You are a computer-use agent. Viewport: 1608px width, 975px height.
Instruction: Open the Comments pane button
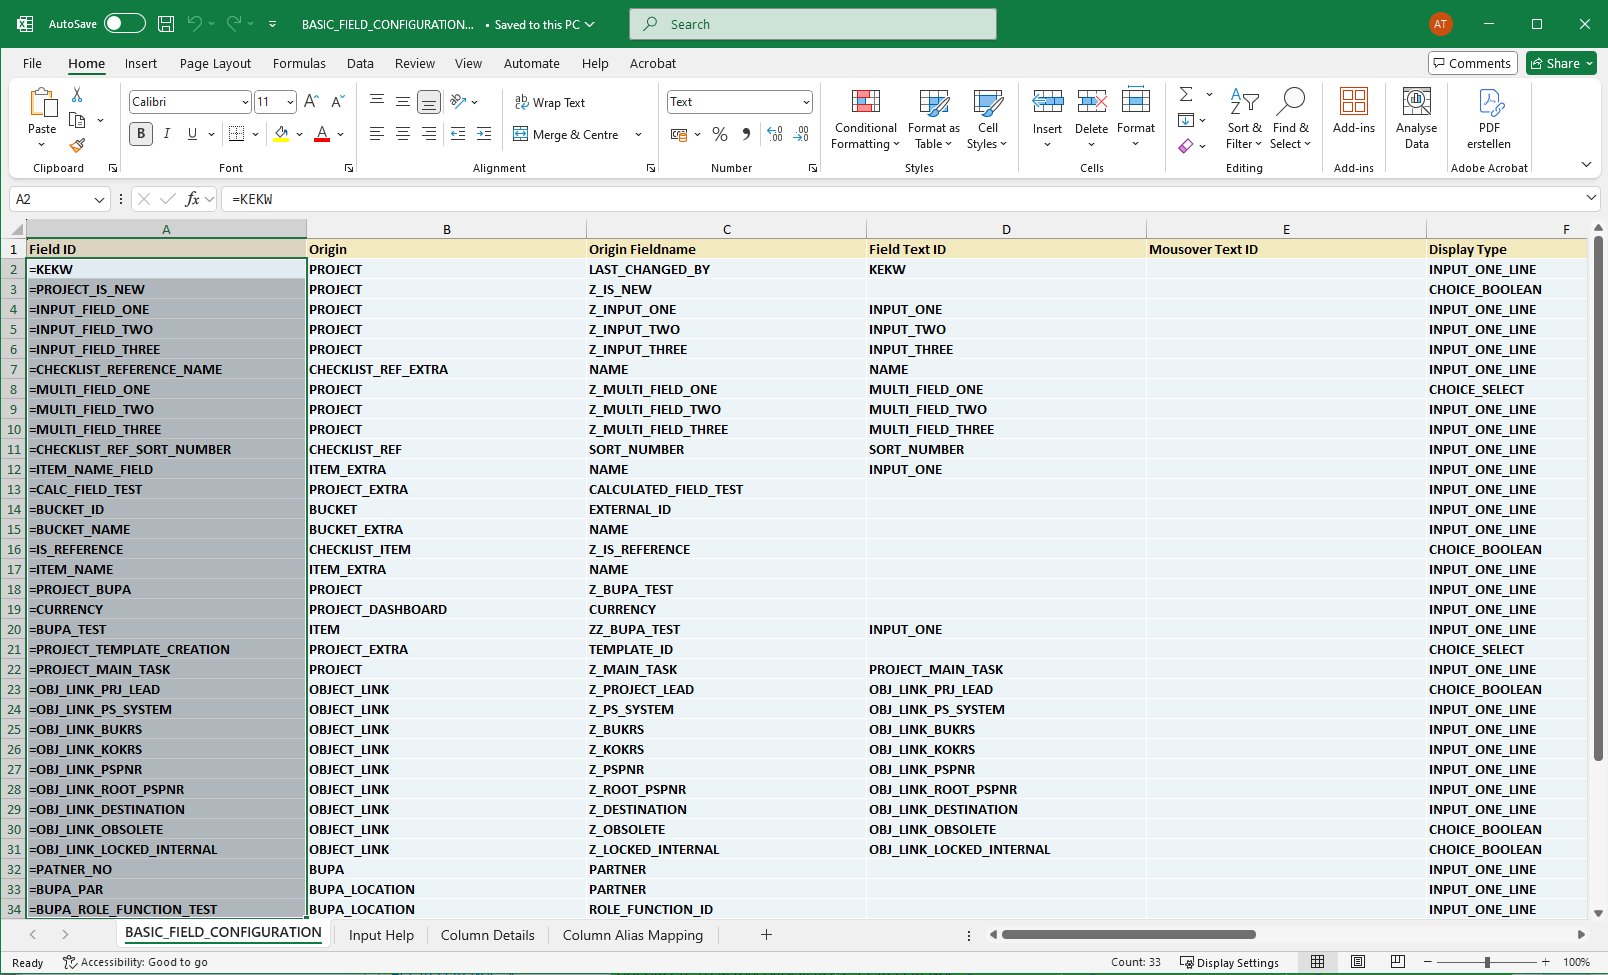[x=1472, y=63]
